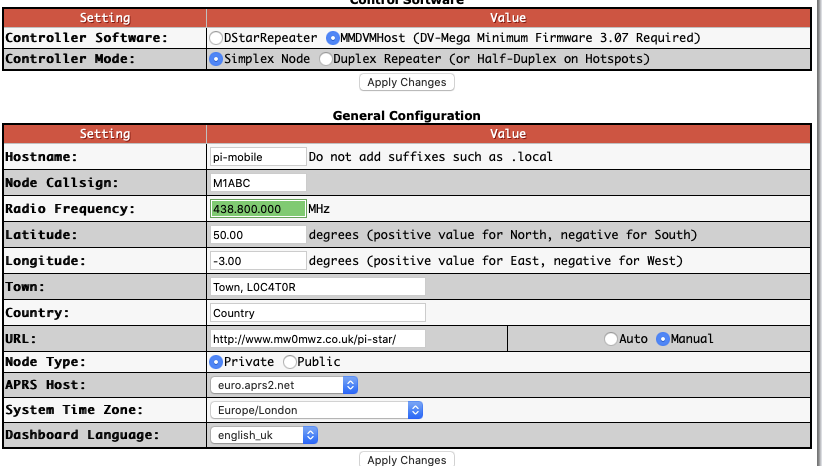Click 'Do not add suffixes such as .local' text
Screen dimensions: 822x466
(x=430, y=157)
